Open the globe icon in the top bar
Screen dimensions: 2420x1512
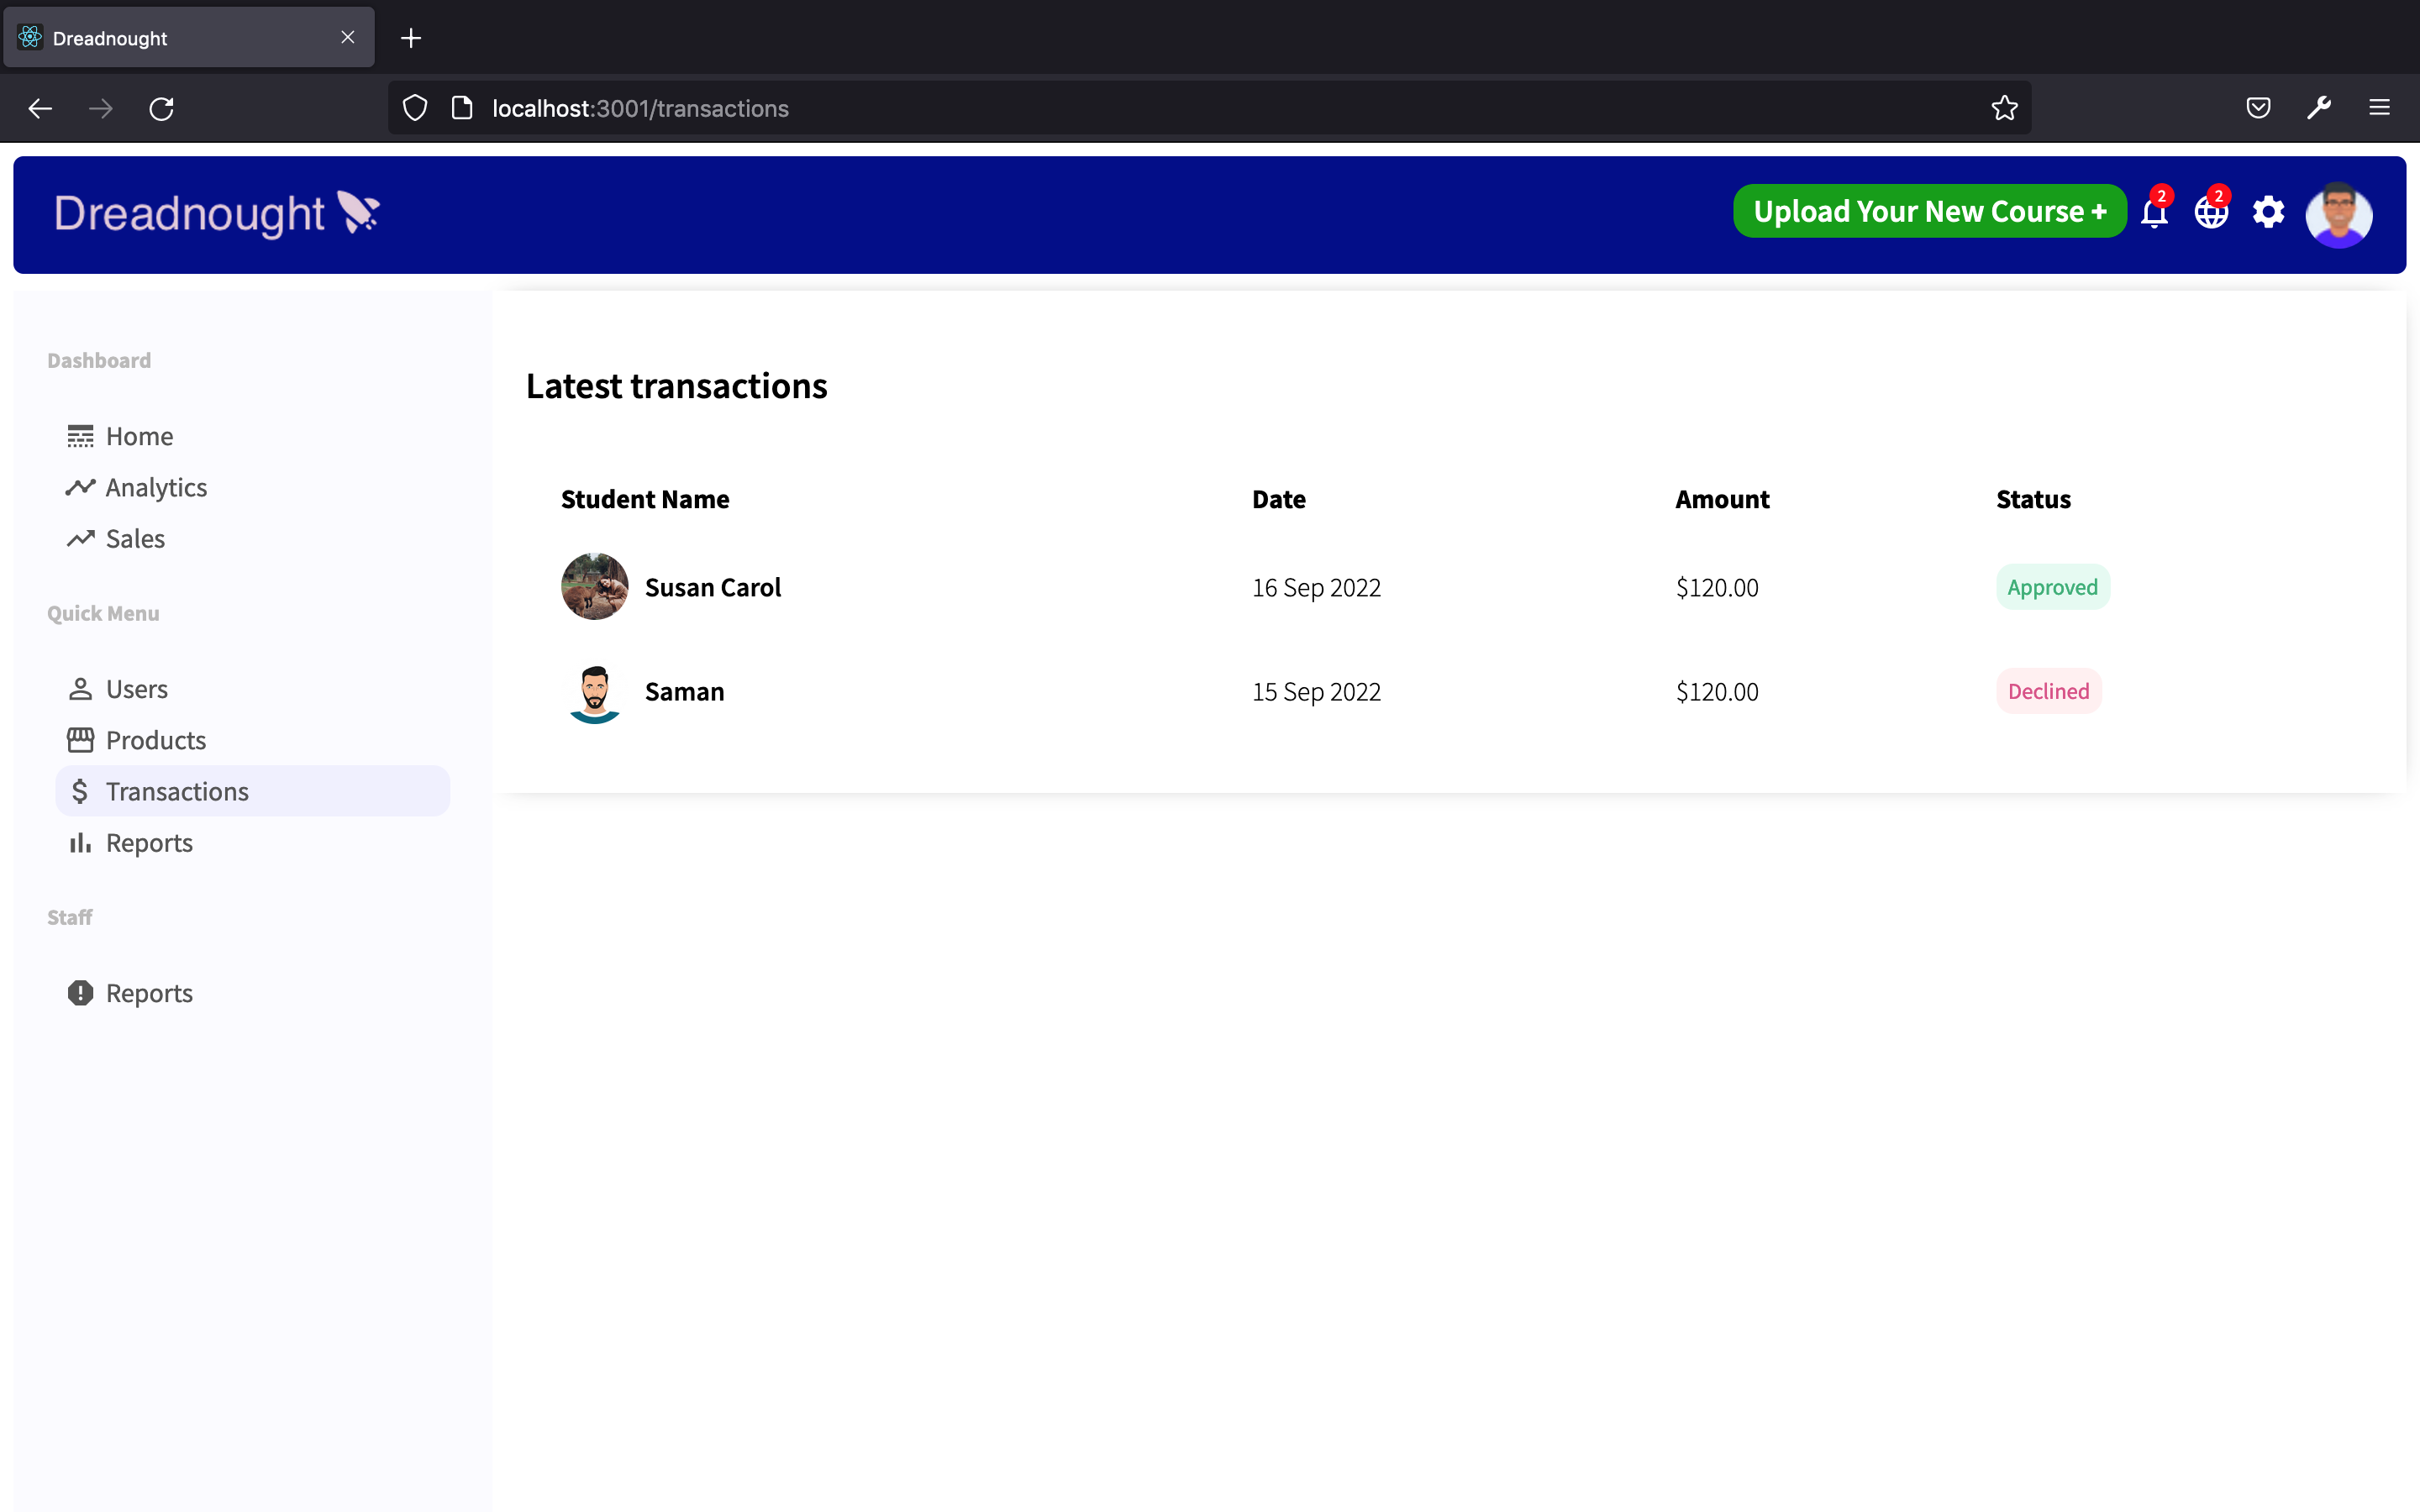2210,212
